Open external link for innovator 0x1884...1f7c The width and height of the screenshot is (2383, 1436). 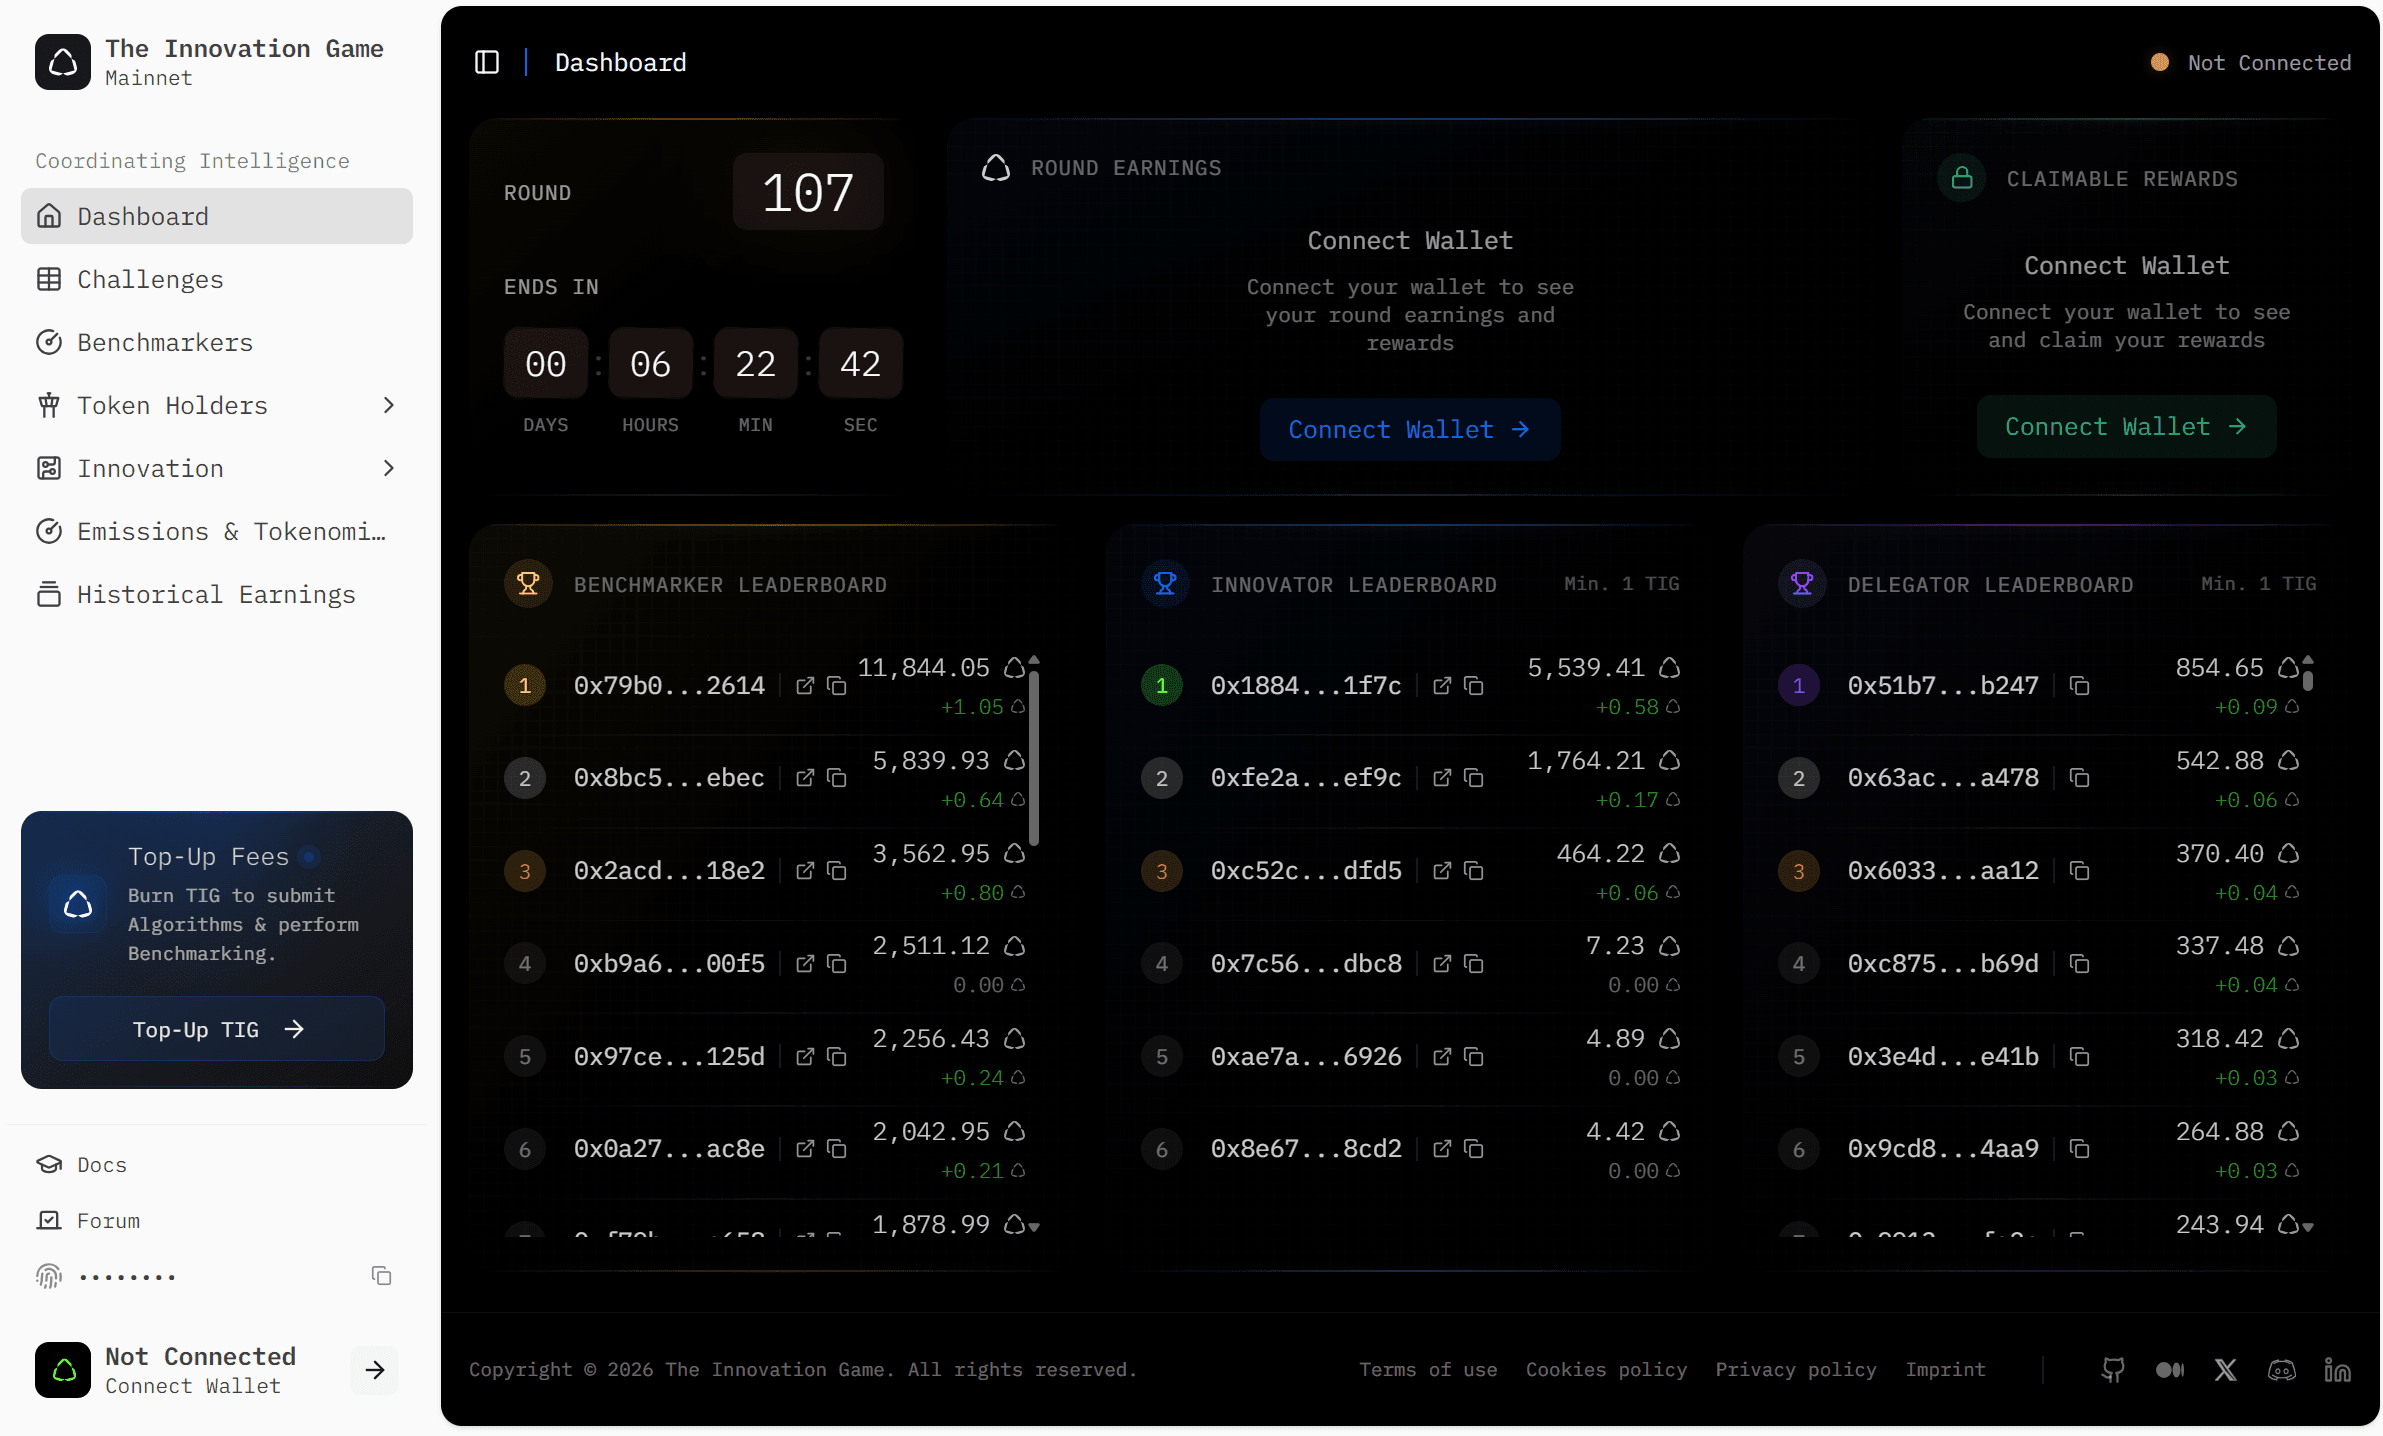(1442, 686)
